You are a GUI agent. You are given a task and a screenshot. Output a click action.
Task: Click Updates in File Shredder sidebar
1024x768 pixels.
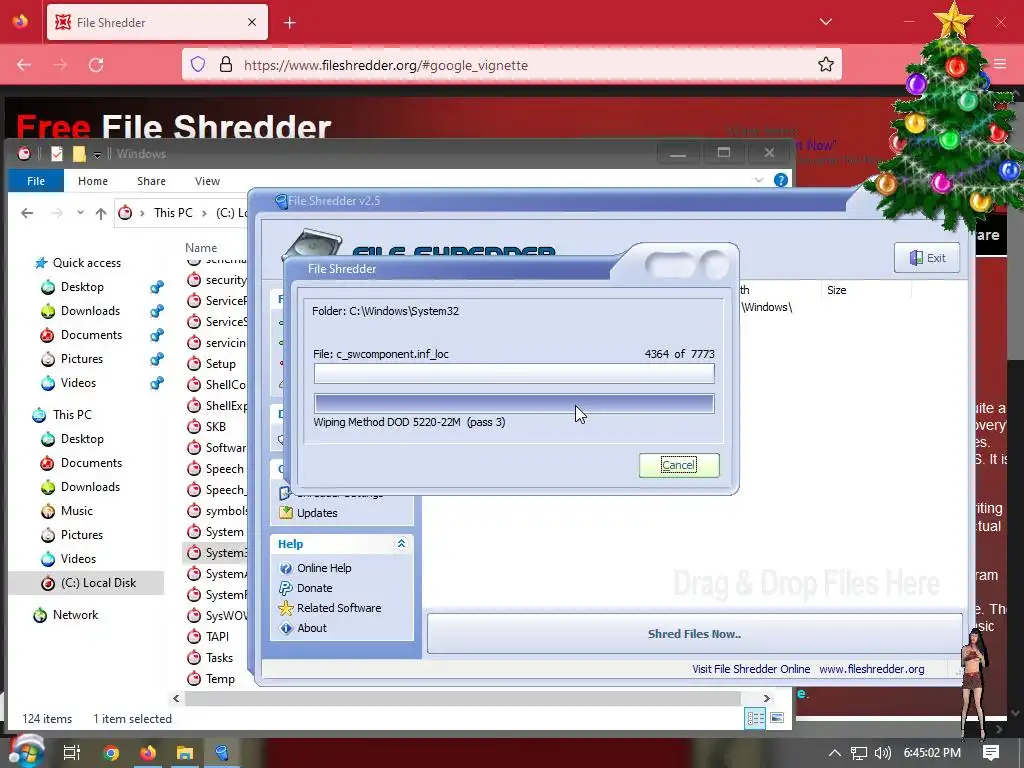coord(317,513)
